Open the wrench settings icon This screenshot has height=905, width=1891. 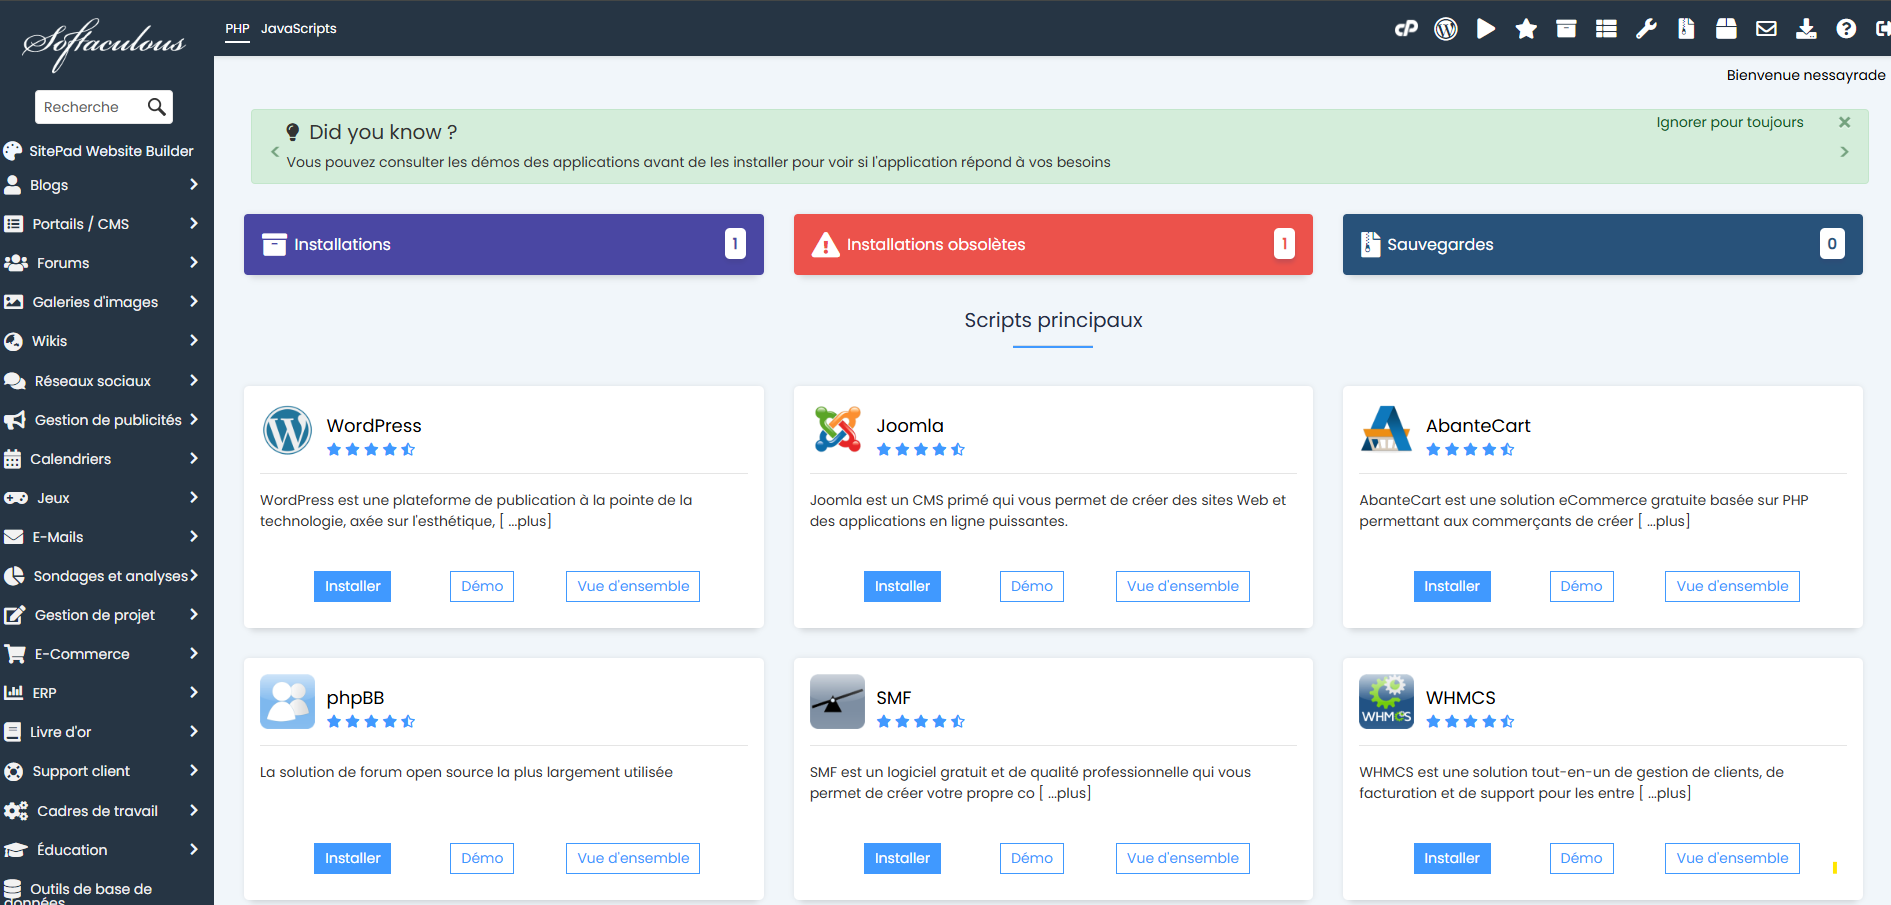1646,29
